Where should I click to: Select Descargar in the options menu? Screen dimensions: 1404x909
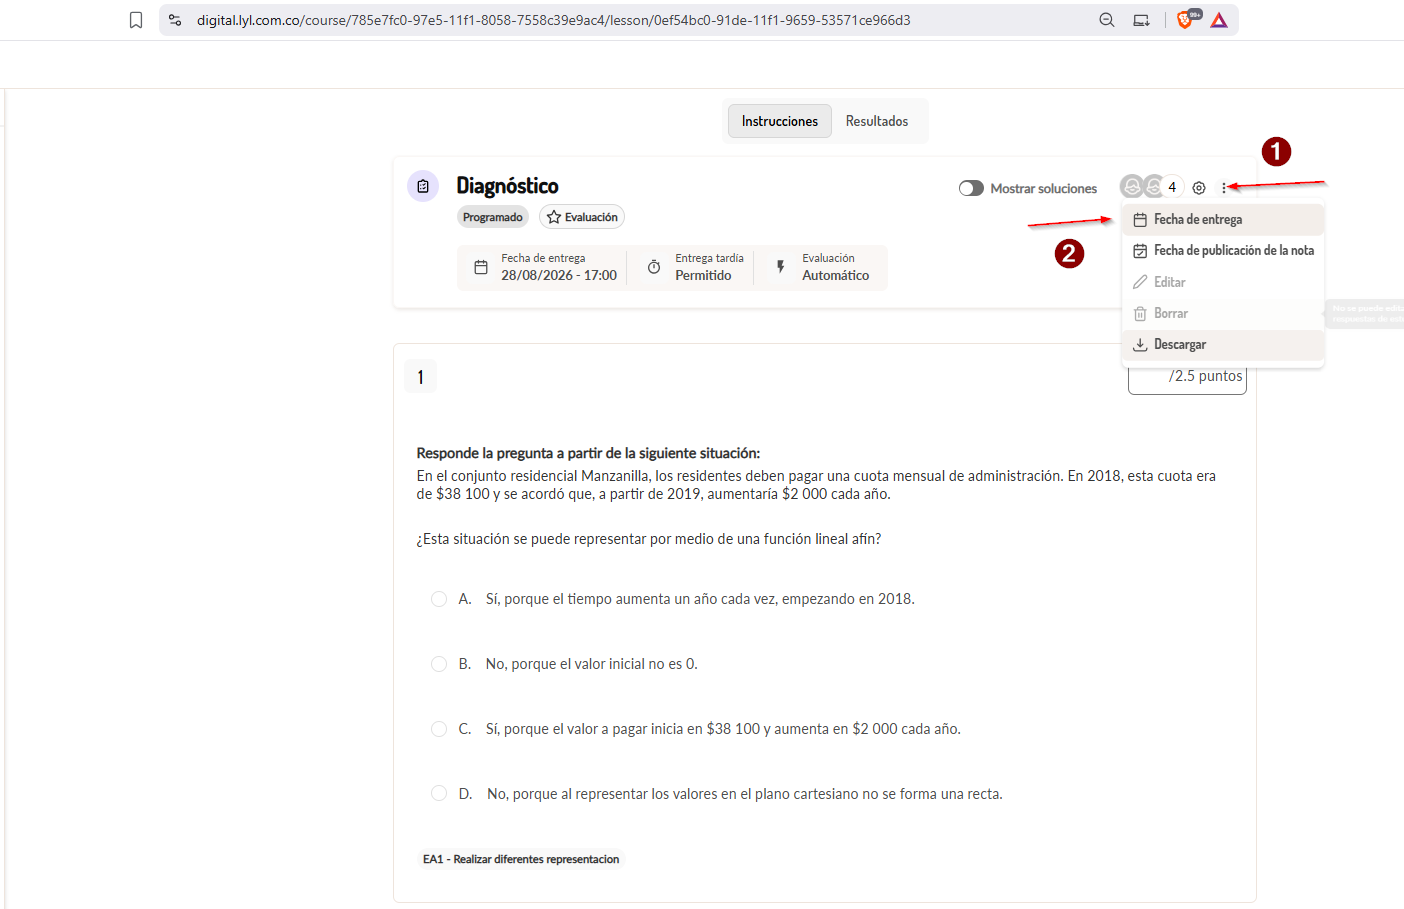click(1223, 344)
